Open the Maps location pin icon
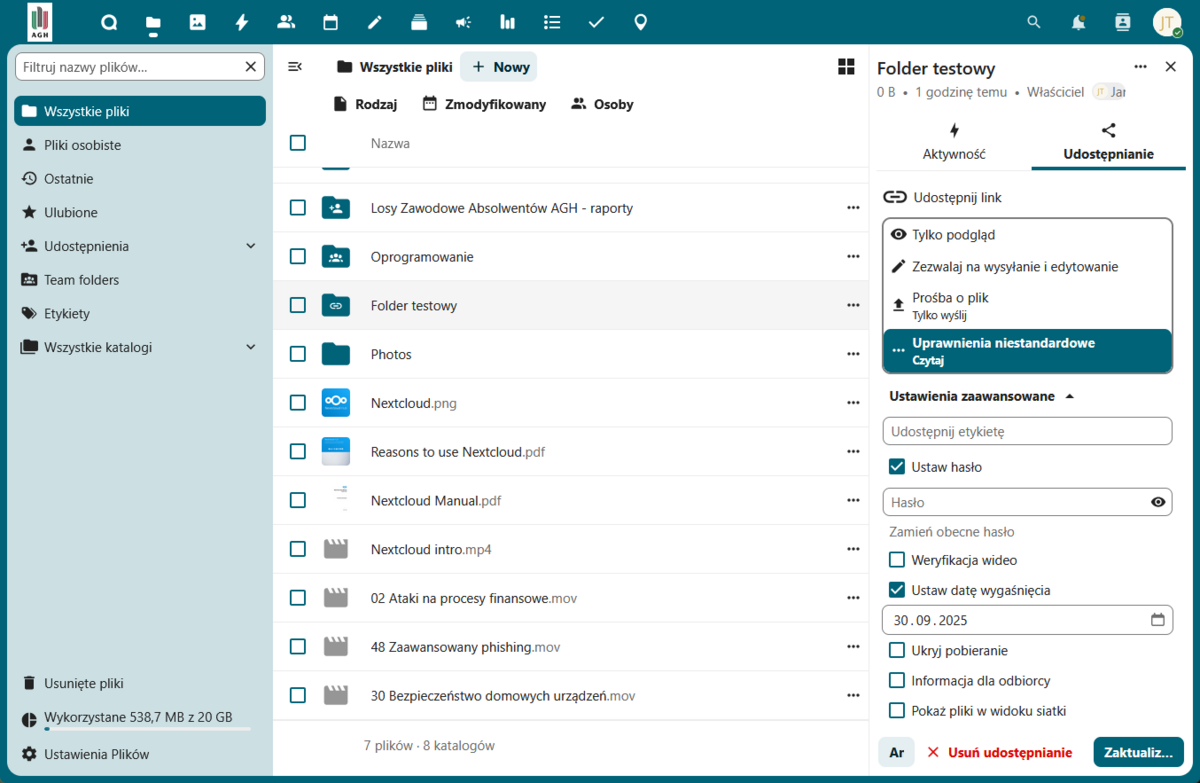Screen dimensions: 1200x783 point(641,22)
